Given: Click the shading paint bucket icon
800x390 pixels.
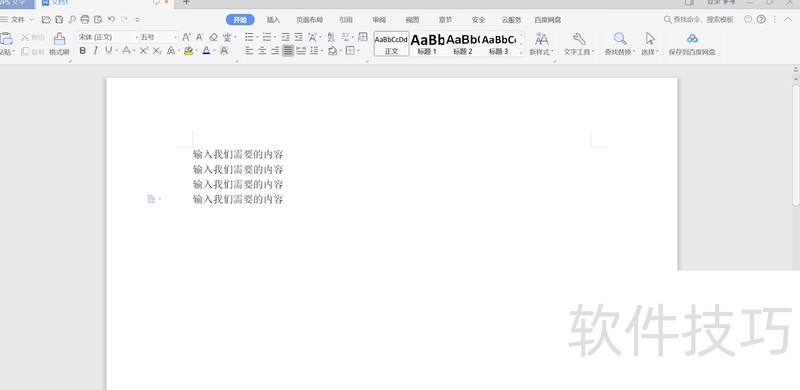Looking at the screenshot, I should click(x=333, y=51).
